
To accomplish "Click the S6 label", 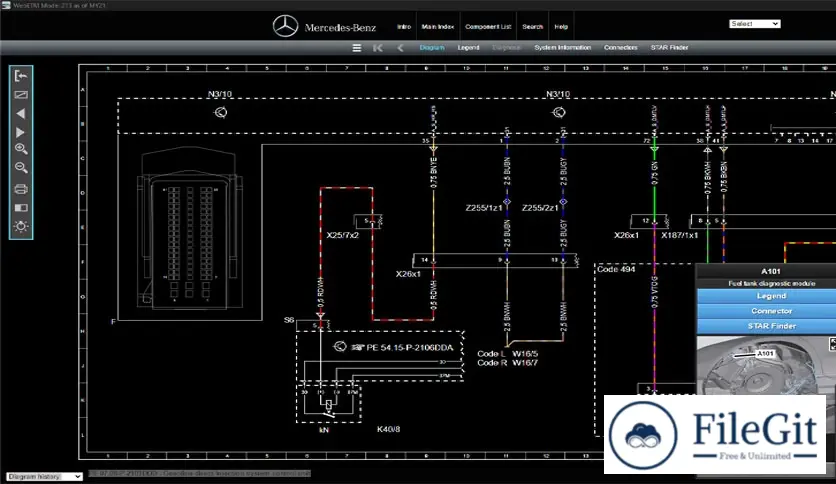I will (288, 320).
